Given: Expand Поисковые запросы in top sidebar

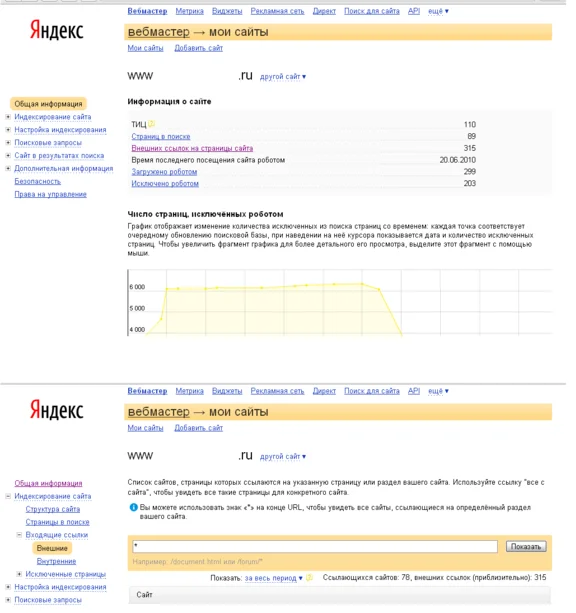Looking at the screenshot, I should [x=8, y=142].
